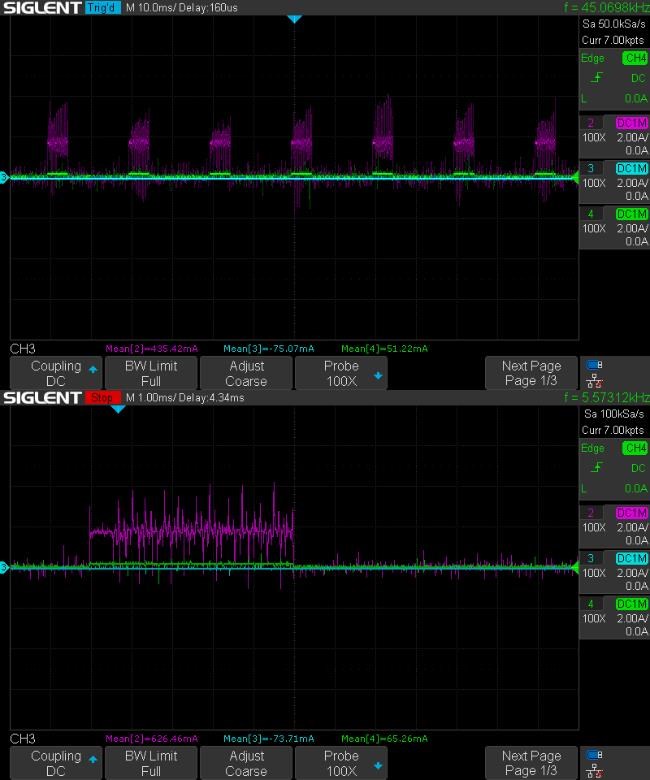This screenshot has height=780, width=650.
Task: Click the network LAN icon in the Stop capture
Action: 595,772
